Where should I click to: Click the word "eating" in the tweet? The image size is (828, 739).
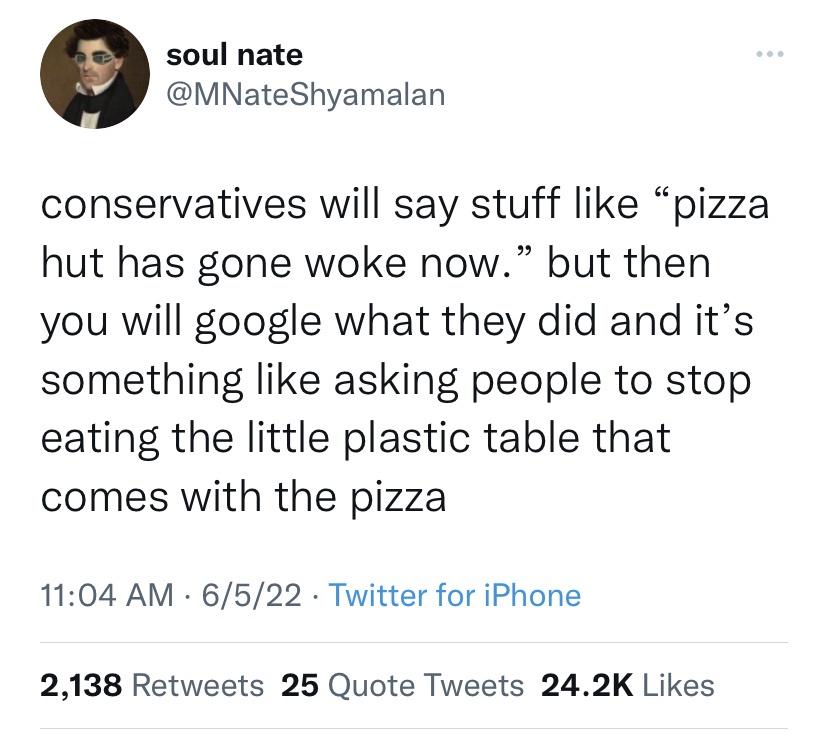96,439
